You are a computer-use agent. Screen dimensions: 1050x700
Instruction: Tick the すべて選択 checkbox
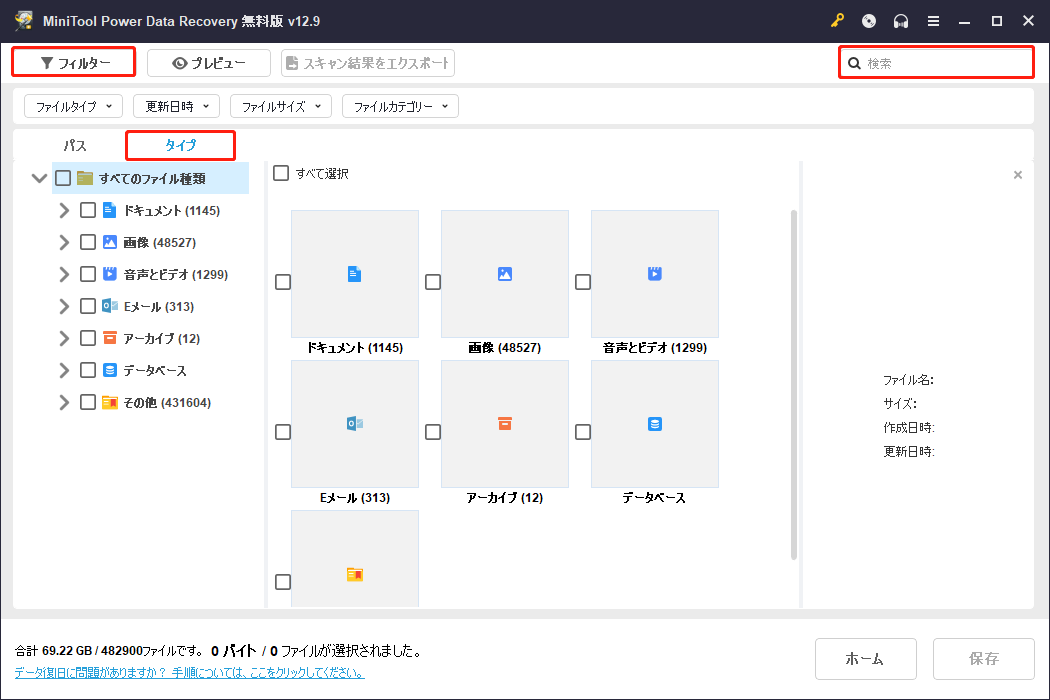(x=281, y=173)
